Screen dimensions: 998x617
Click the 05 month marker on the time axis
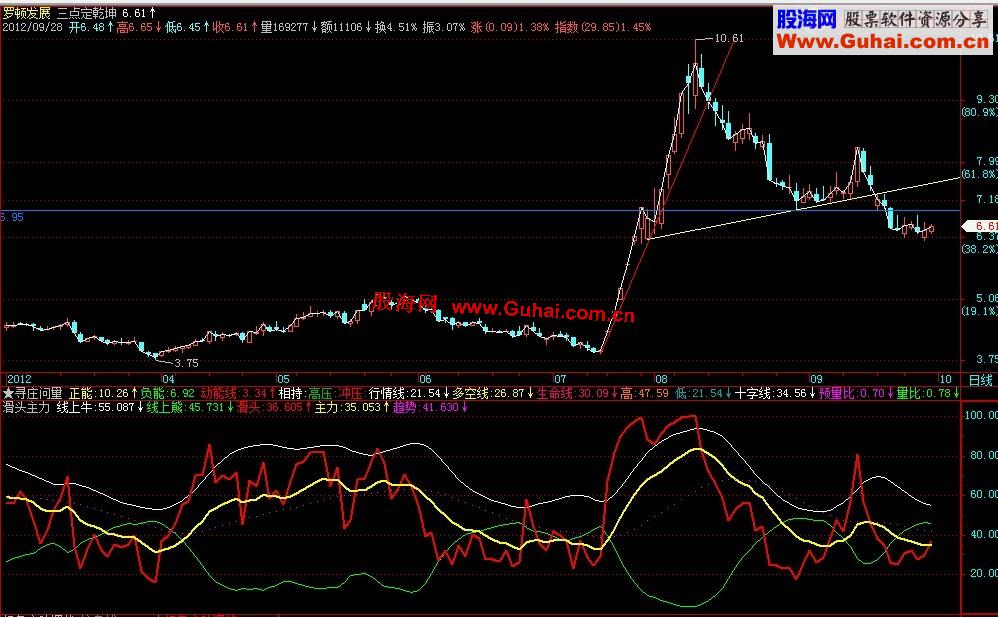[x=283, y=379]
